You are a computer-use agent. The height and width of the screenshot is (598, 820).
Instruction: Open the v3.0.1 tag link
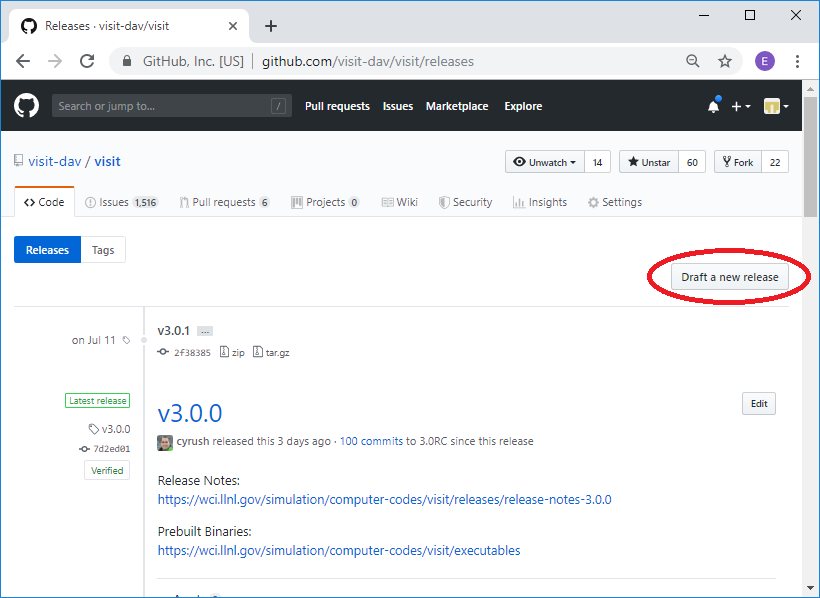point(174,331)
